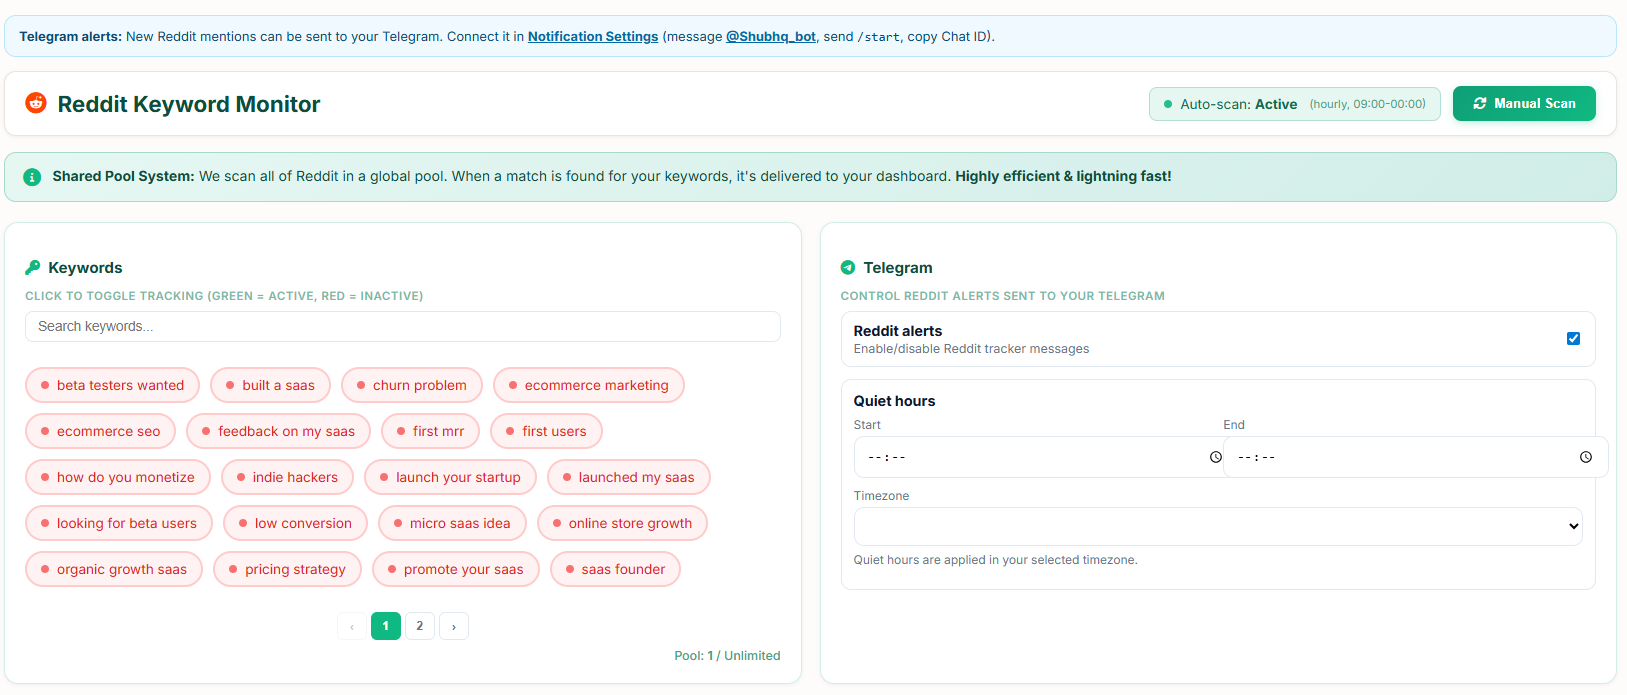Toggle the 'built a saas' keyword

coord(270,385)
